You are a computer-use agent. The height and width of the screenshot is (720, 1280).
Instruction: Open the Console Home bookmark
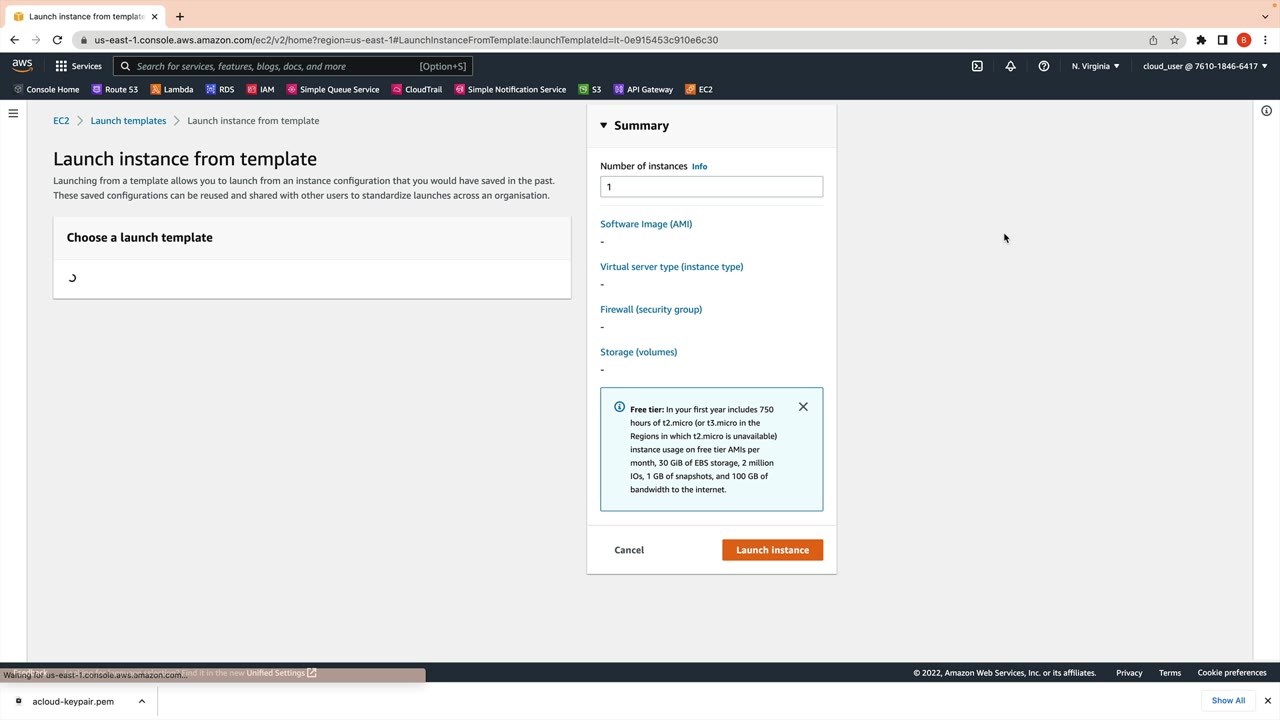[46, 89]
